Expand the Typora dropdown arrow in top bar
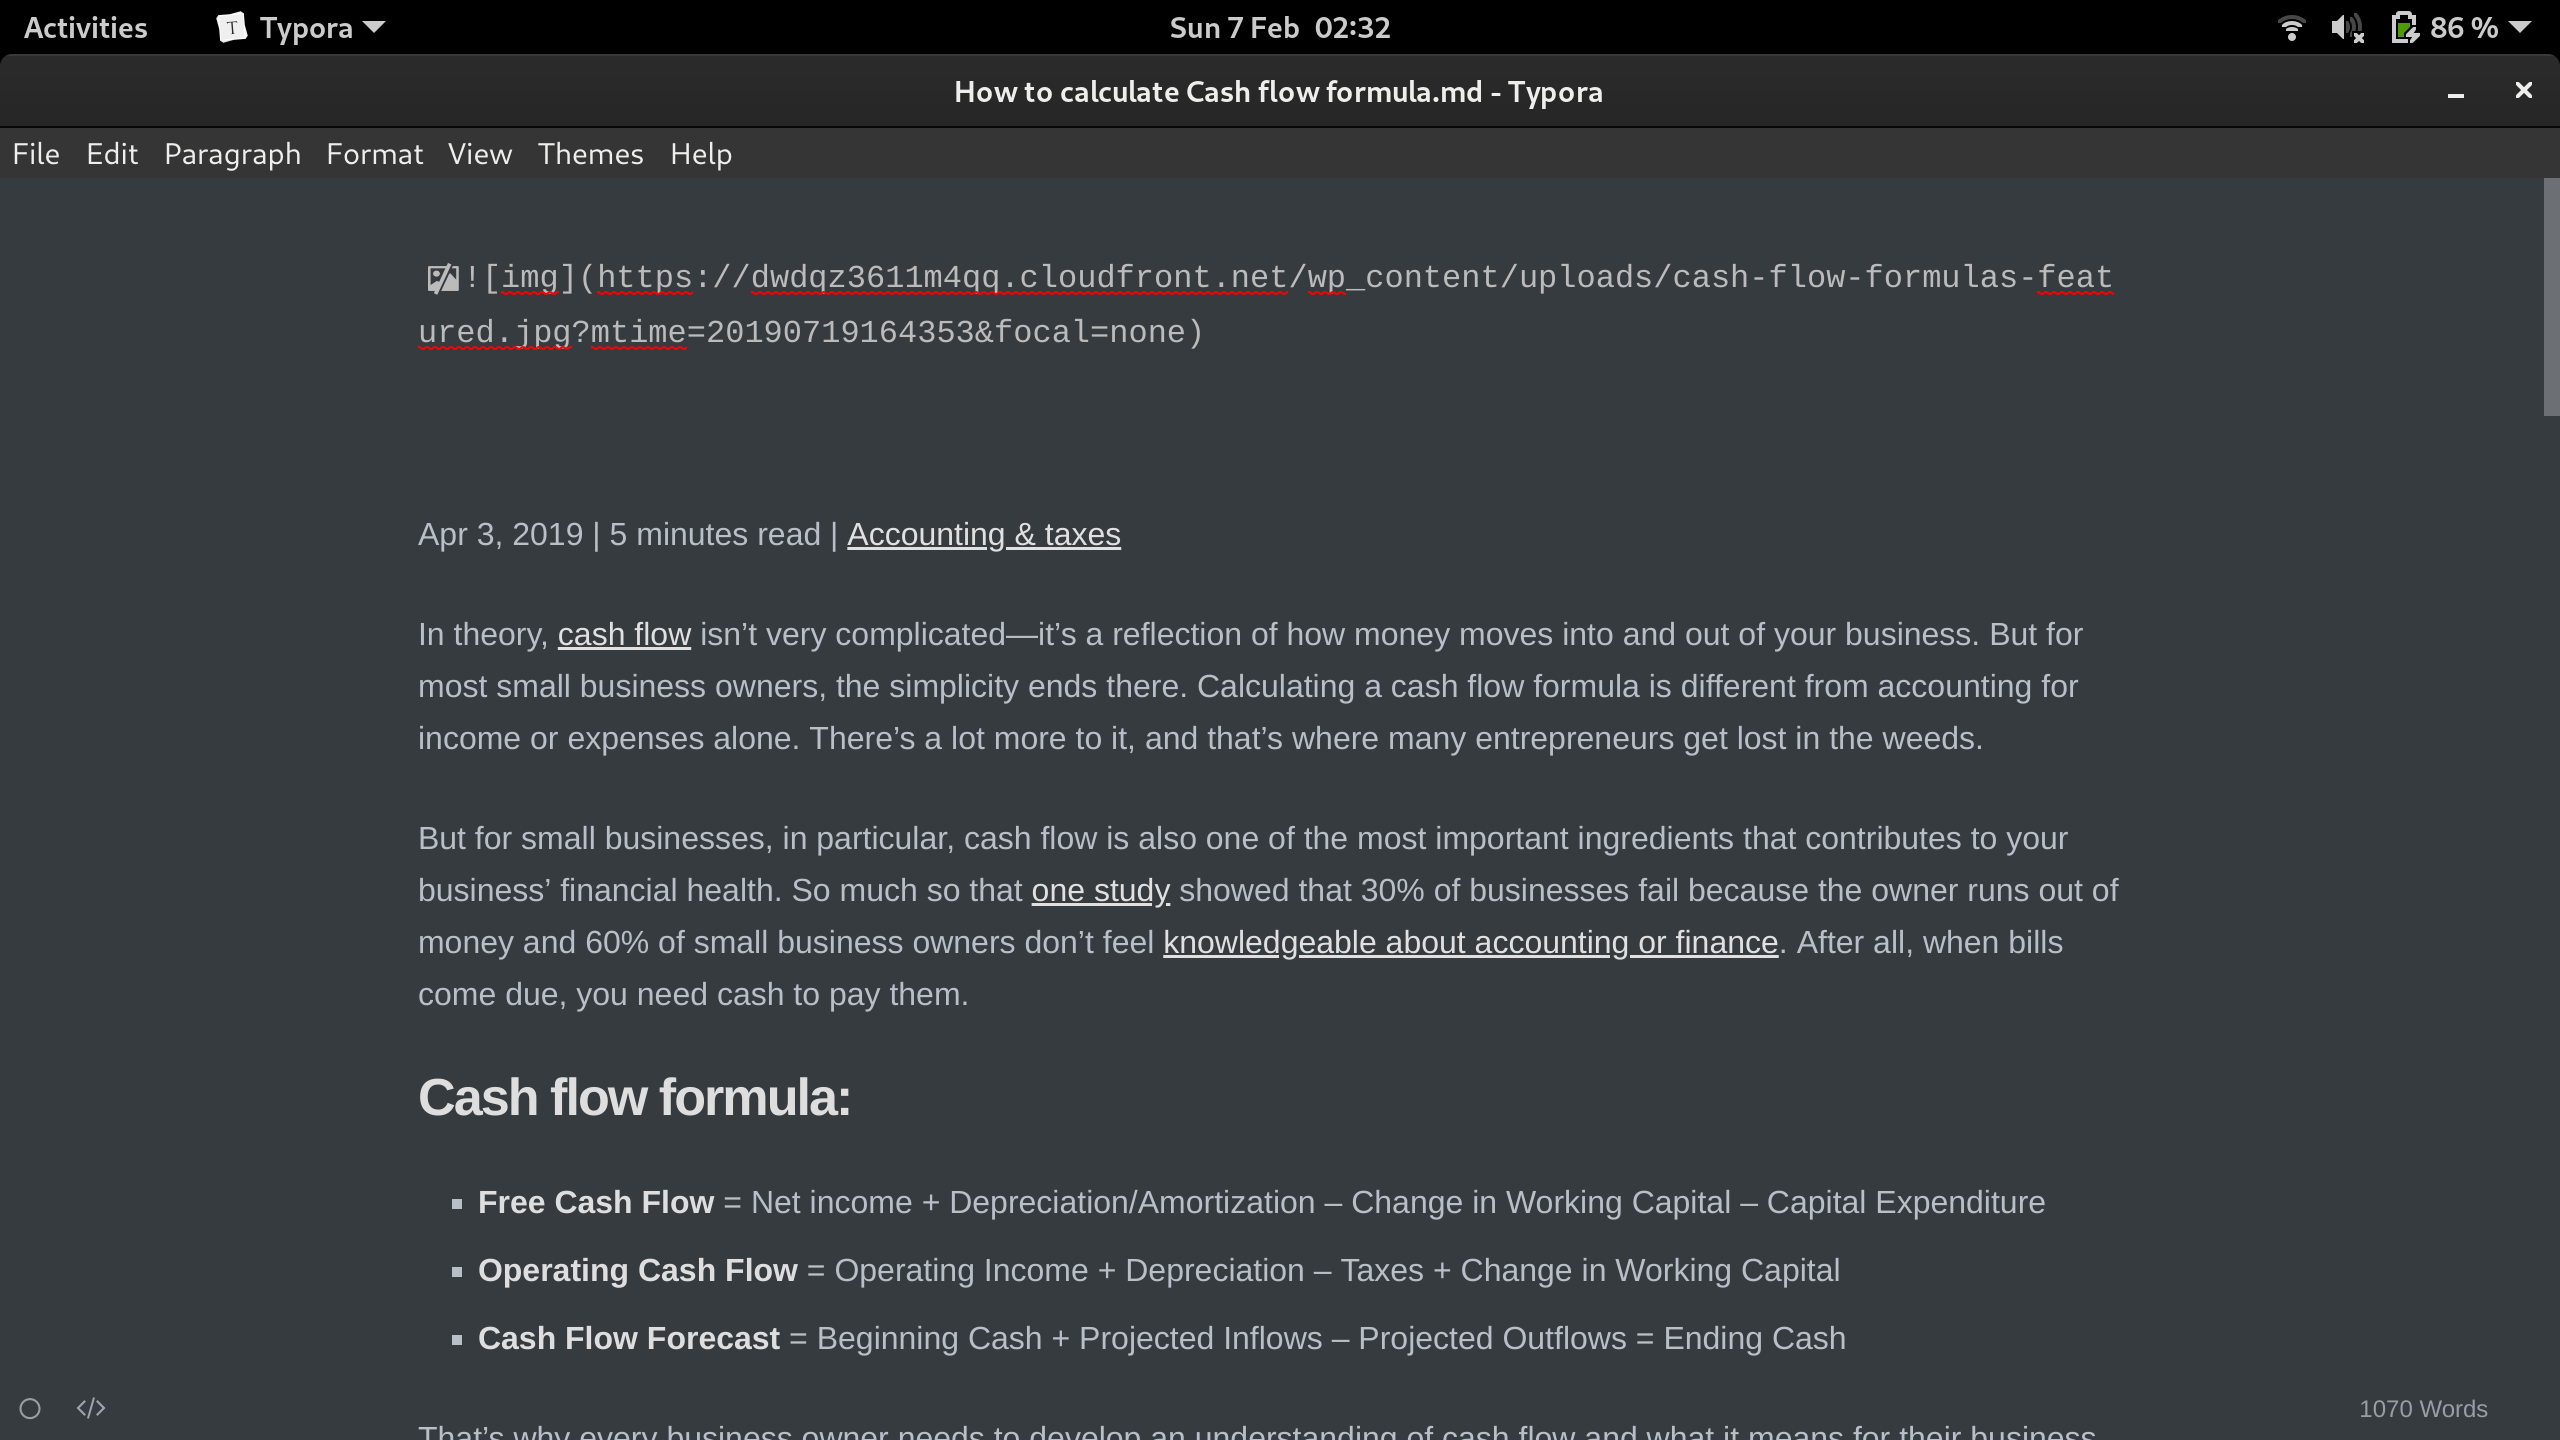Image resolution: width=2560 pixels, height=1440 pixels. point(372,27)
